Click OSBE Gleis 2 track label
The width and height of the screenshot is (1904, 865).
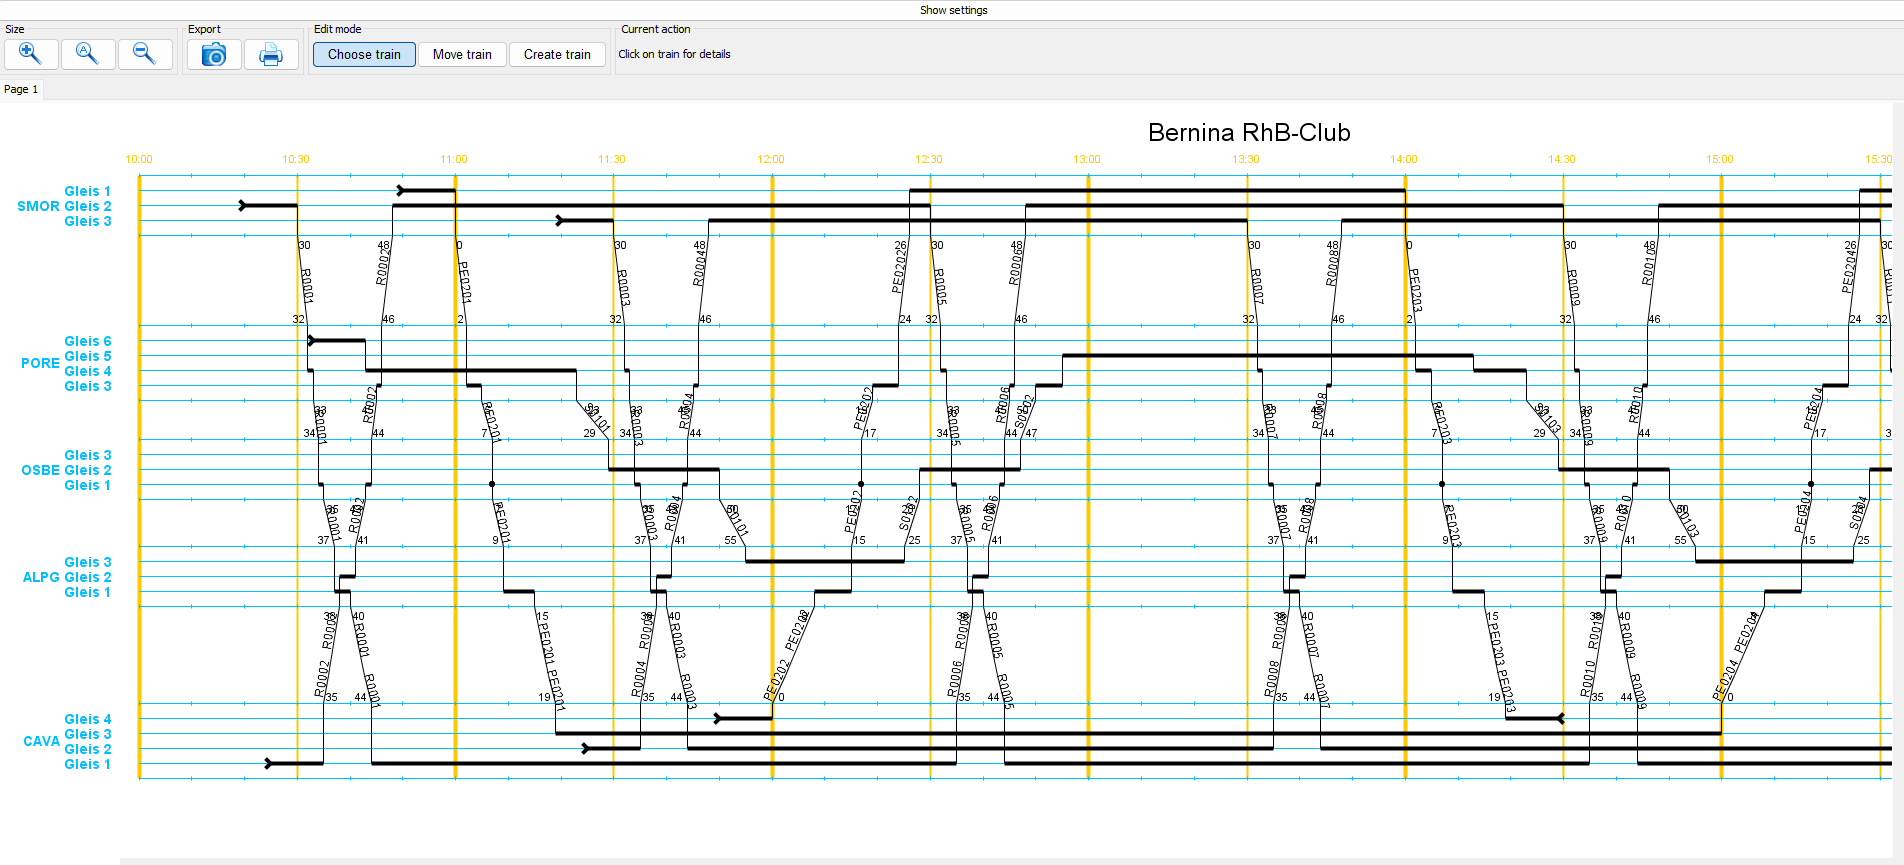(x=88, y=470)
